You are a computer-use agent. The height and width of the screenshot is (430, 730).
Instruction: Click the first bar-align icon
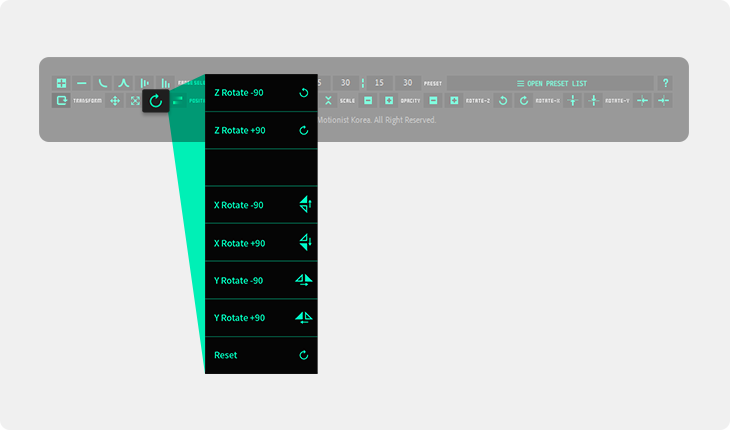pyautogui.click(x=144, y=83)
